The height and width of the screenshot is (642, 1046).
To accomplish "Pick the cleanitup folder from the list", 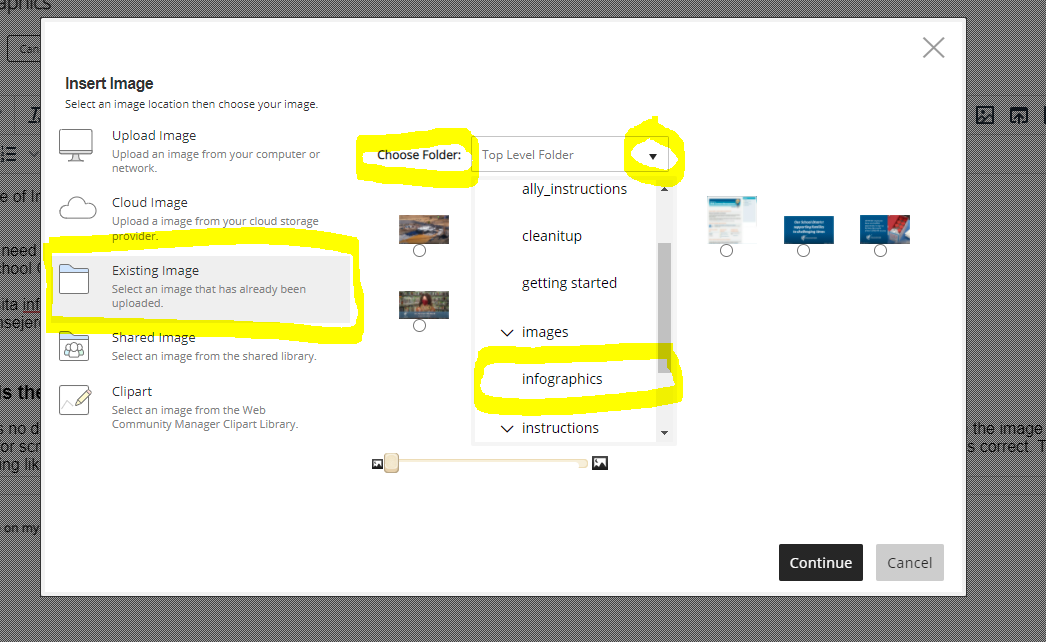I will click(x=551, y=236).
